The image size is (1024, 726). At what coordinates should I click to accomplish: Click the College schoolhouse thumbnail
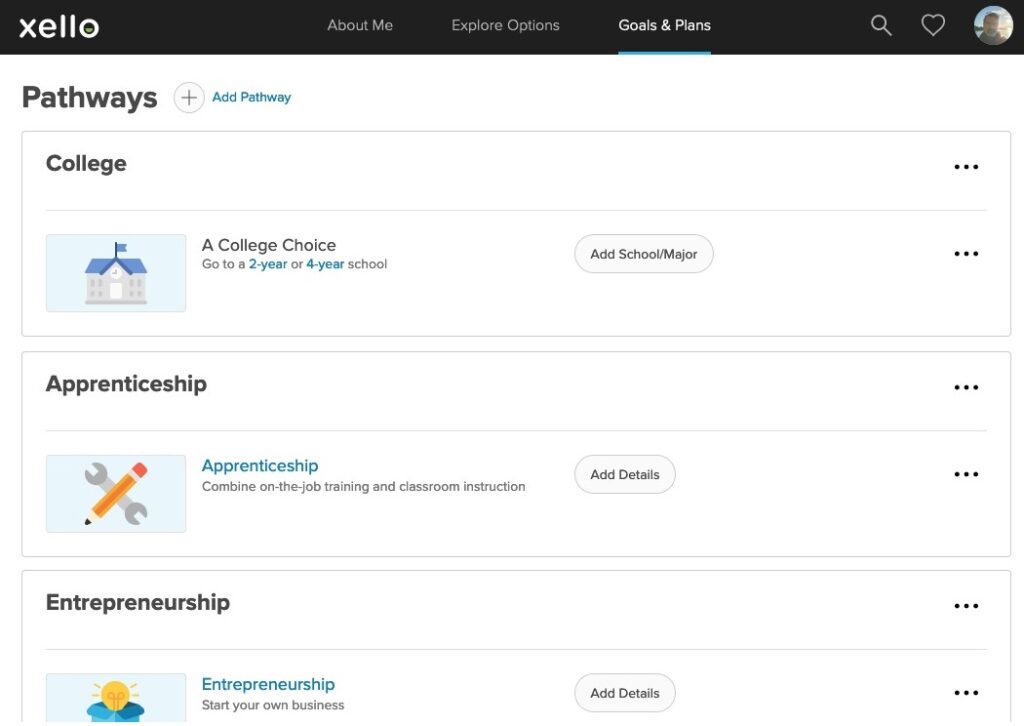click(x=116, y=273)
